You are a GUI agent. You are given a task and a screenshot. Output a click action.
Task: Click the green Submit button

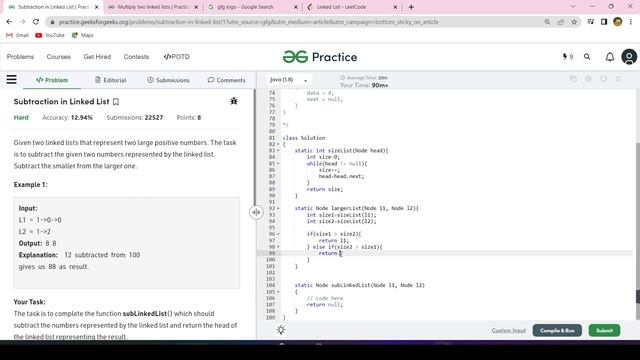point(604,330)
